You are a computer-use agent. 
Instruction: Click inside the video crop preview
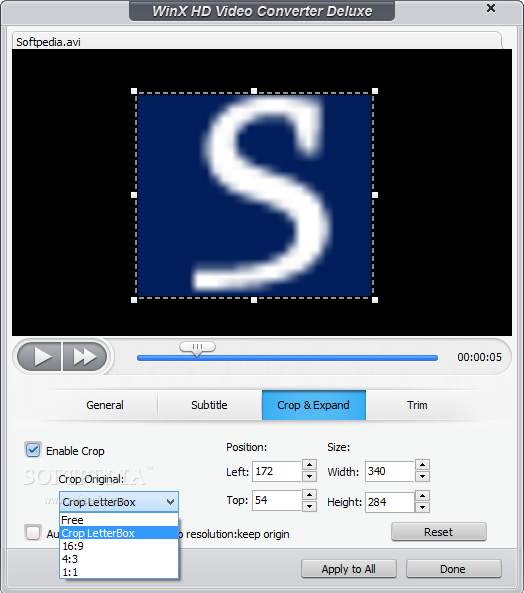coord(254,196)
